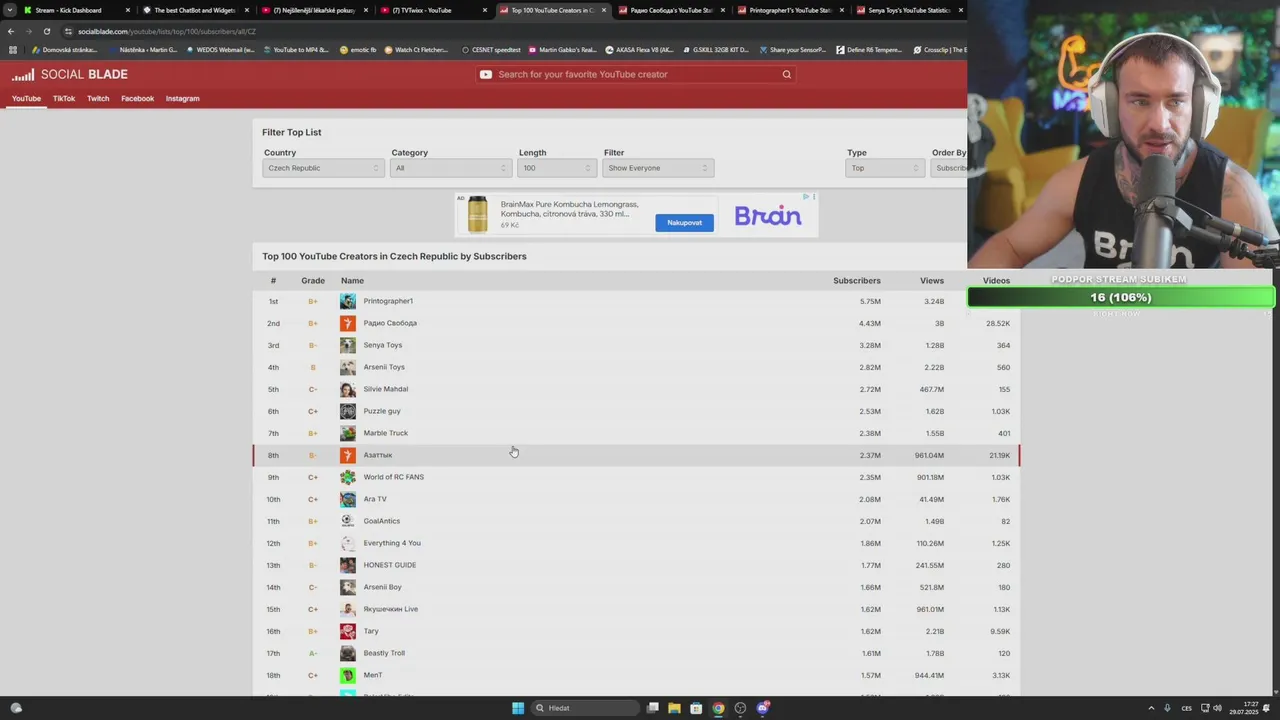
Task: Click the Senya Toys avatar
Action: pos(348,345)
